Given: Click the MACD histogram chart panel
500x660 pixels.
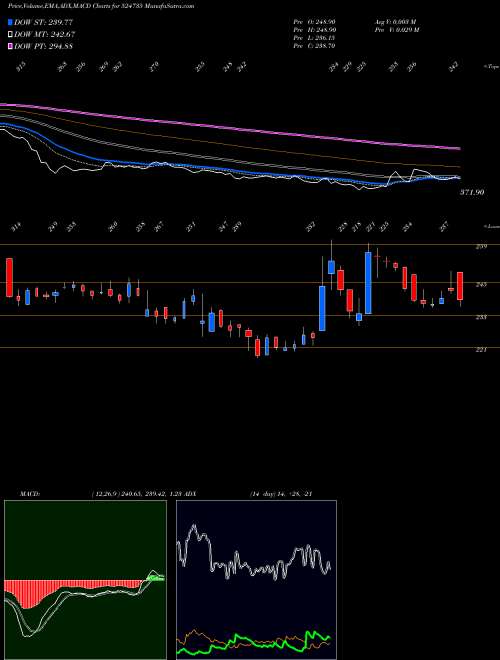Looking at the screenshot, I should (x=85, y=580).
